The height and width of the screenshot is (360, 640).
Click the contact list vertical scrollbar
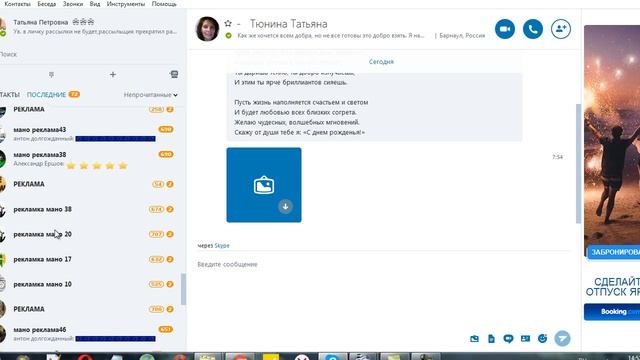tap(183, 289)
